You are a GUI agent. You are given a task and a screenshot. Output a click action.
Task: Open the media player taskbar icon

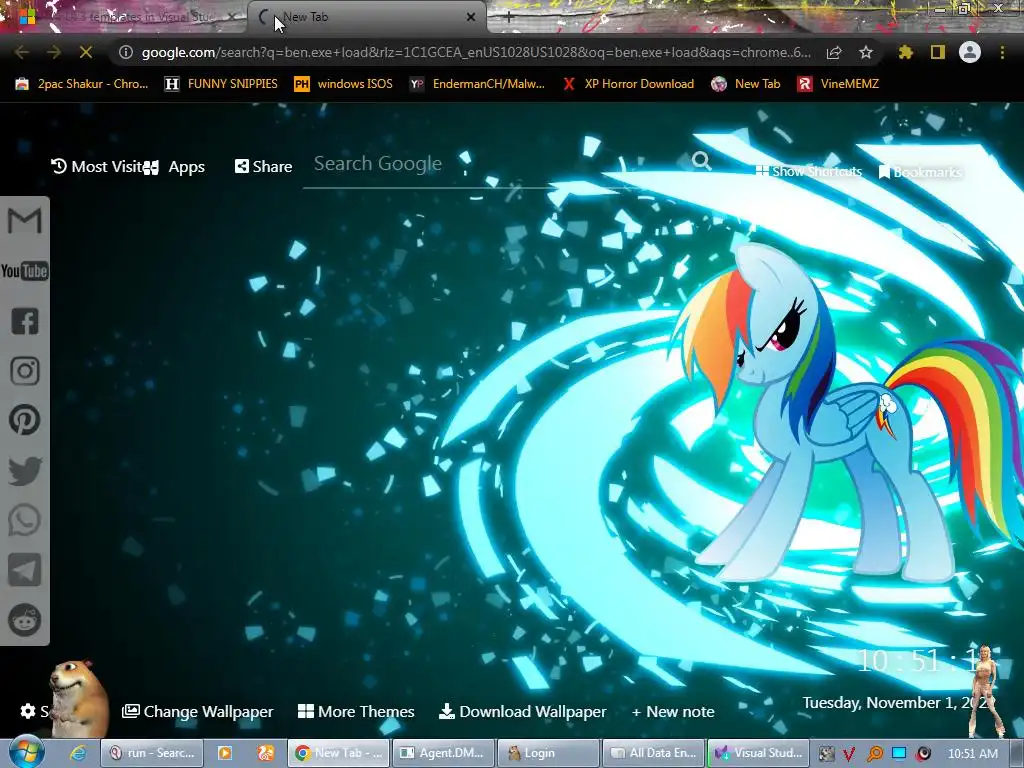225,753
